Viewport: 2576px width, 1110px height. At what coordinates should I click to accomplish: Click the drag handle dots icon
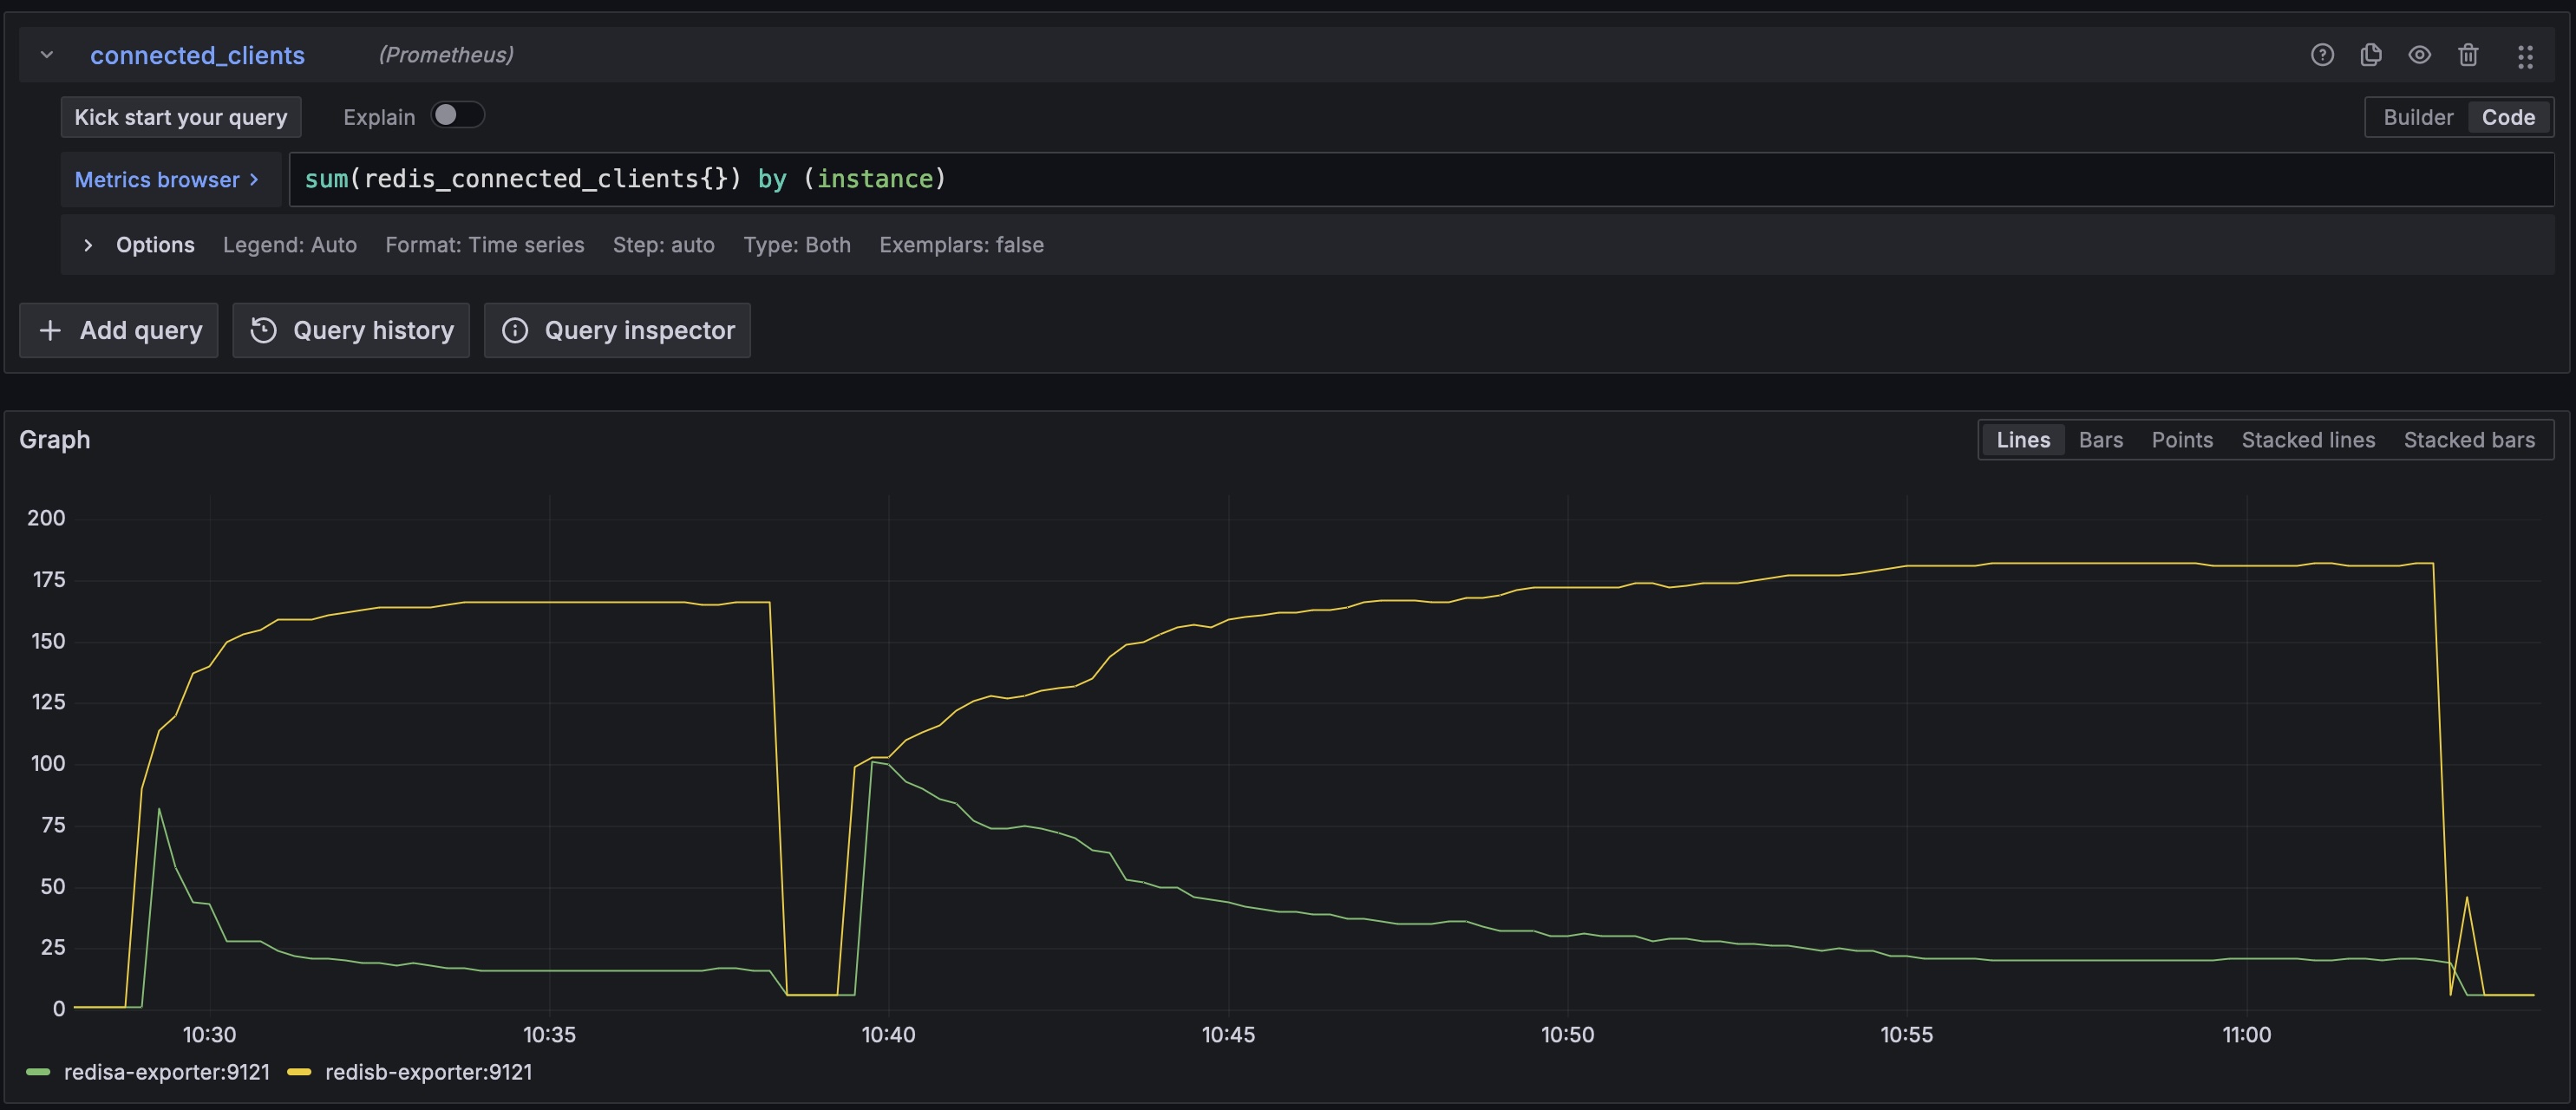pyautogui.click(x=2524, y=56)
